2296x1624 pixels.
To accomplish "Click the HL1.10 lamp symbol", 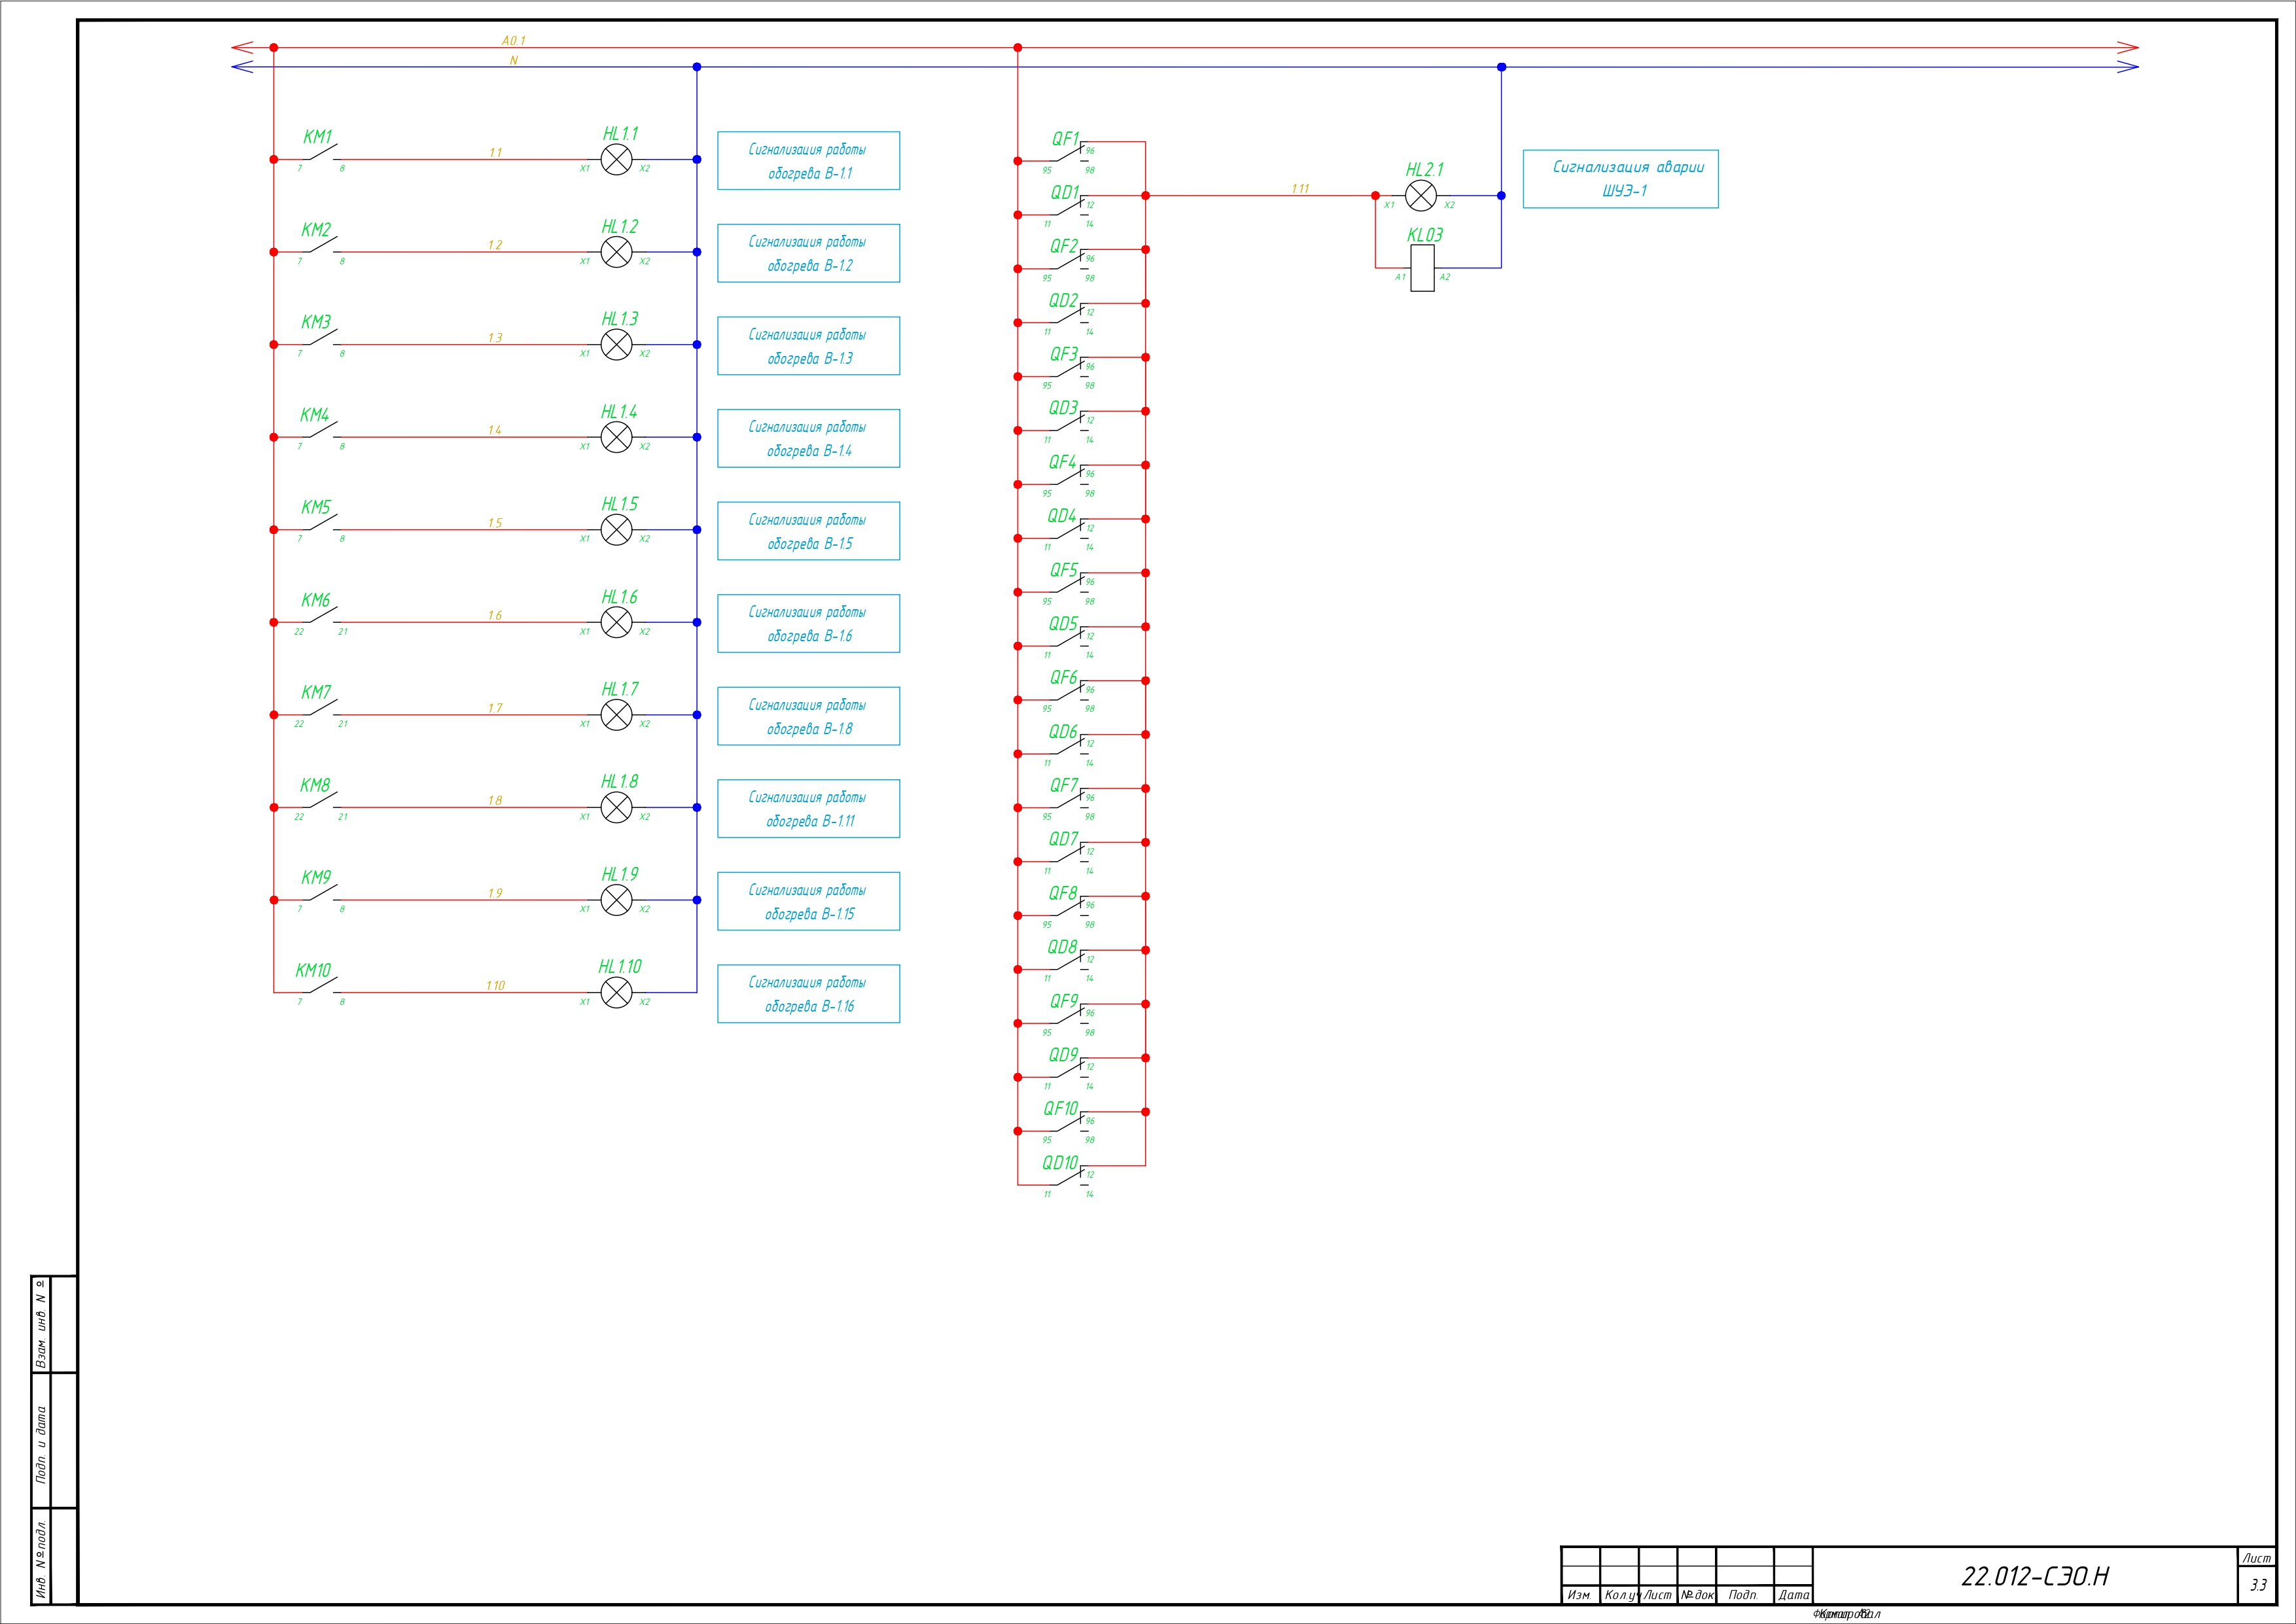I will coord(616,992).
